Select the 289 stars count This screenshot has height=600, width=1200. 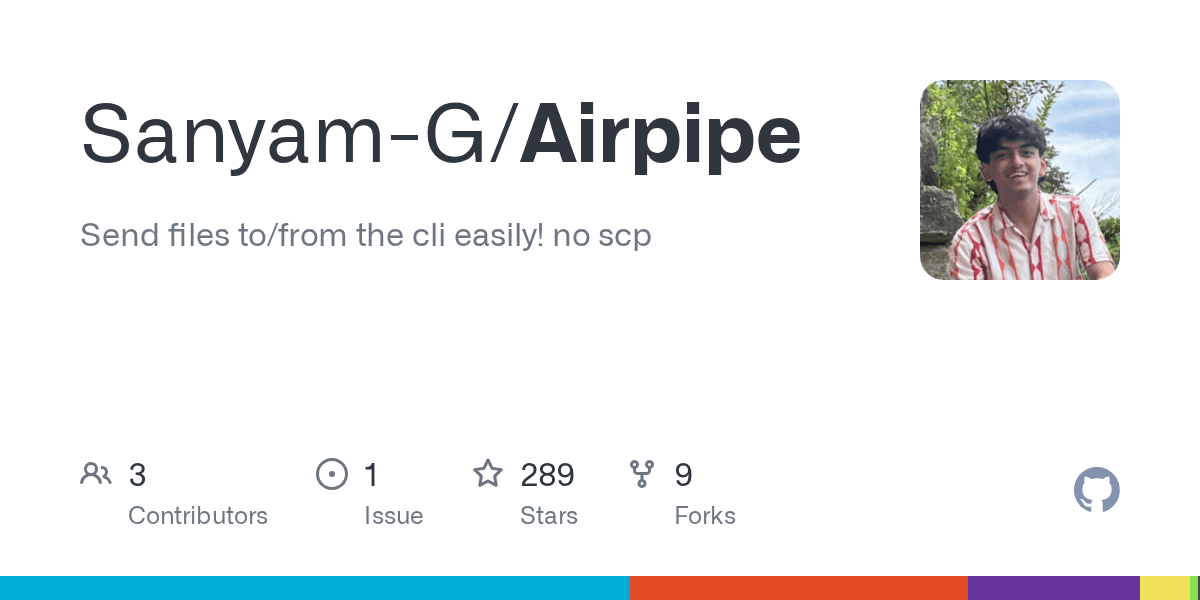(x=547, y=475)
